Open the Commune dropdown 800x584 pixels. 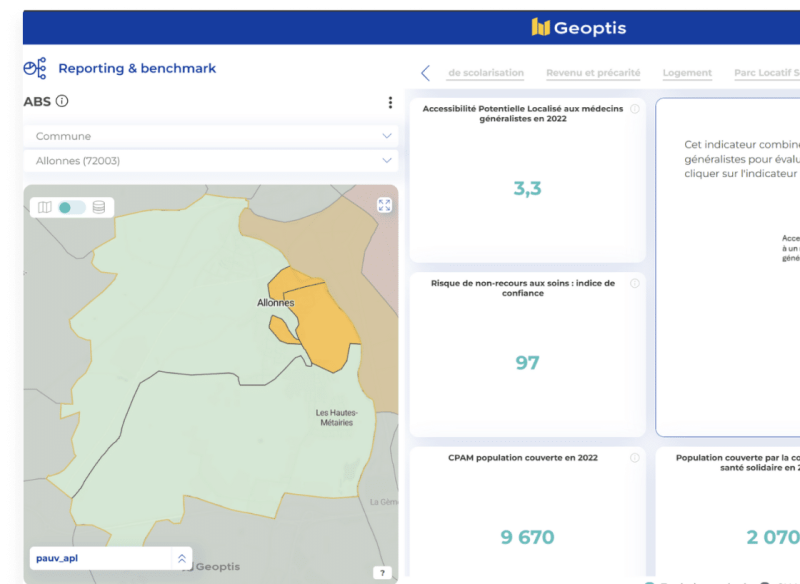pos(210,136)
